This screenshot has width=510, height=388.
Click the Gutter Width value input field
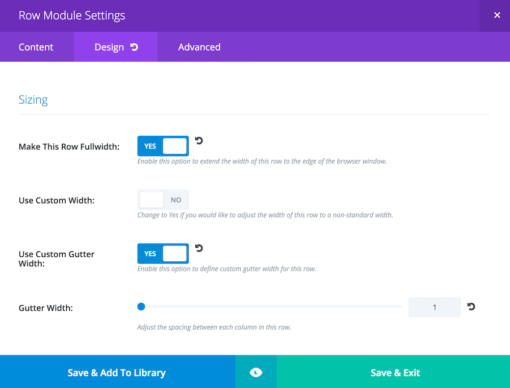click(x=434, y=307)
